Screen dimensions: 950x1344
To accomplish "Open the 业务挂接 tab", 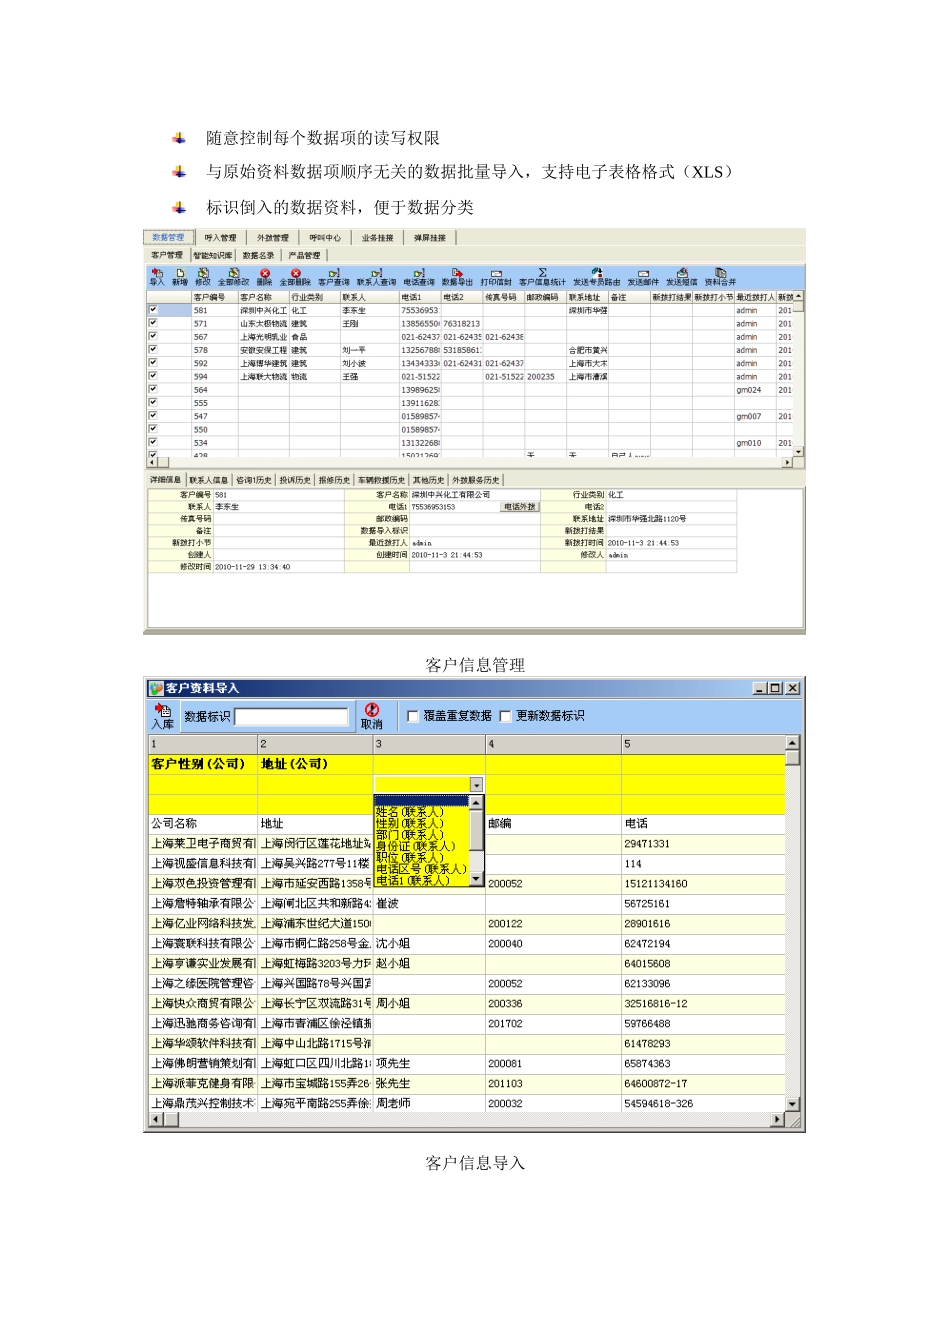I will pos(377,238).
